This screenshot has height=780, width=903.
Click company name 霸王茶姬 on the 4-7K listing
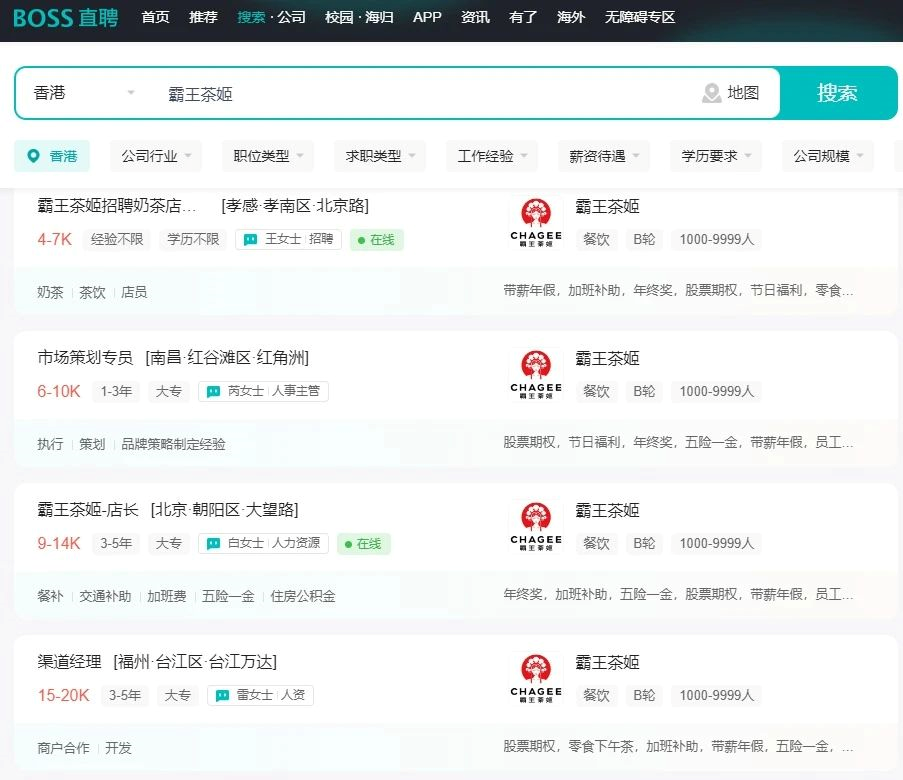pos(608,207)
